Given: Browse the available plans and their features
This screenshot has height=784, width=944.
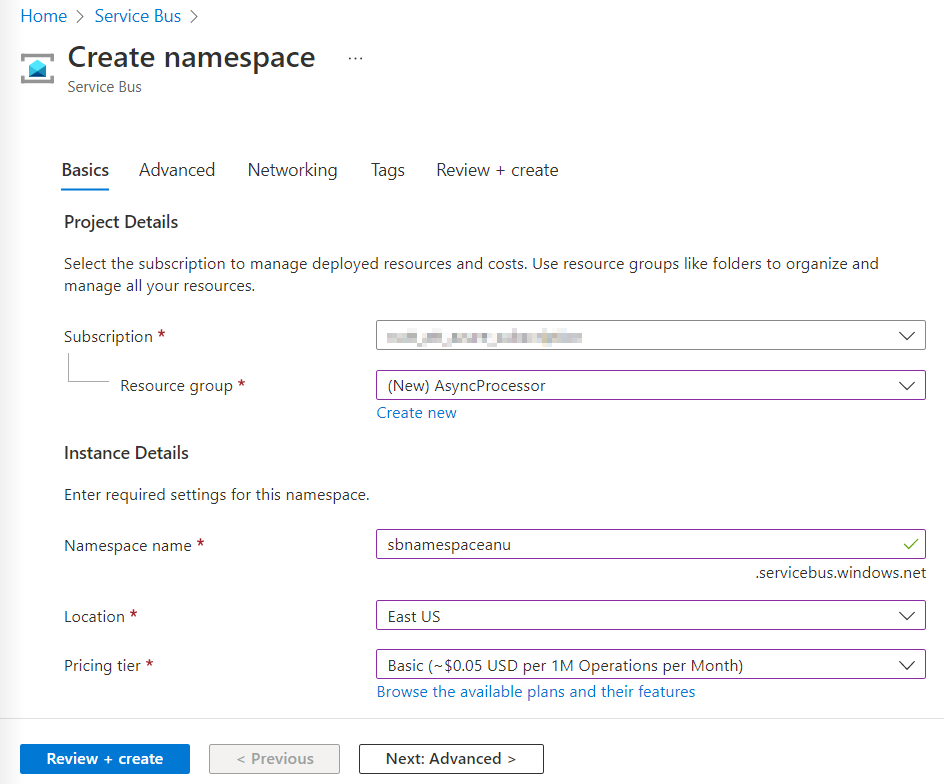Looking at the screenshot, I should [536, 691].
